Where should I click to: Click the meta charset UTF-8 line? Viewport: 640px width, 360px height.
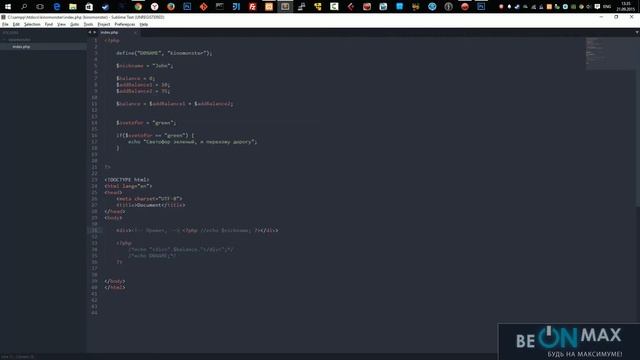(x=149, y=199)
